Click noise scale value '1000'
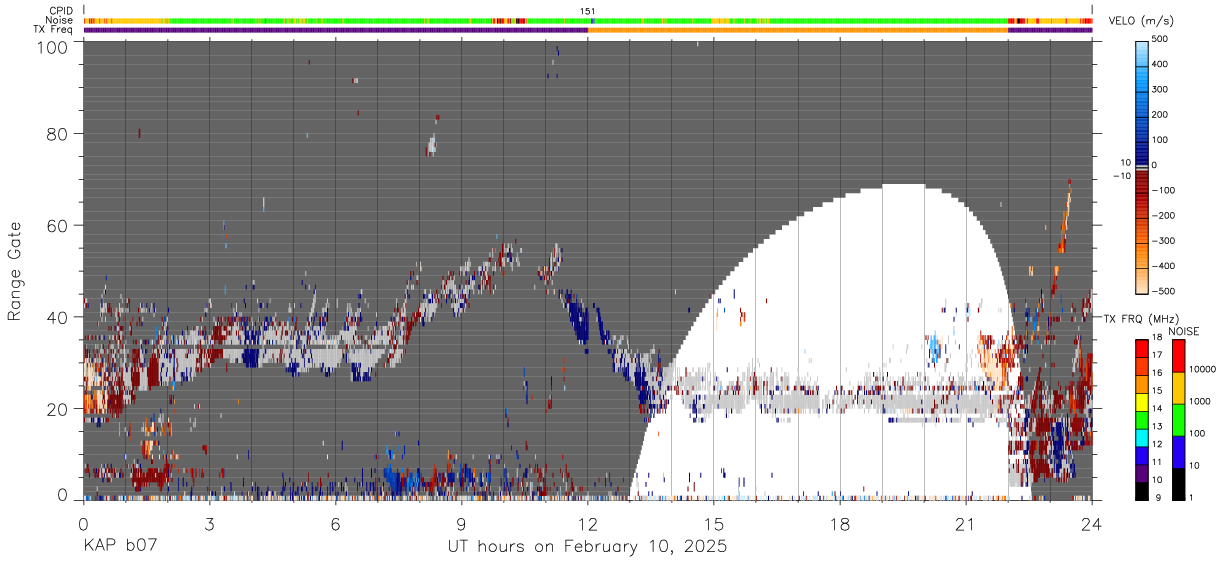 pyautogui.click(x=1202, y=401)
